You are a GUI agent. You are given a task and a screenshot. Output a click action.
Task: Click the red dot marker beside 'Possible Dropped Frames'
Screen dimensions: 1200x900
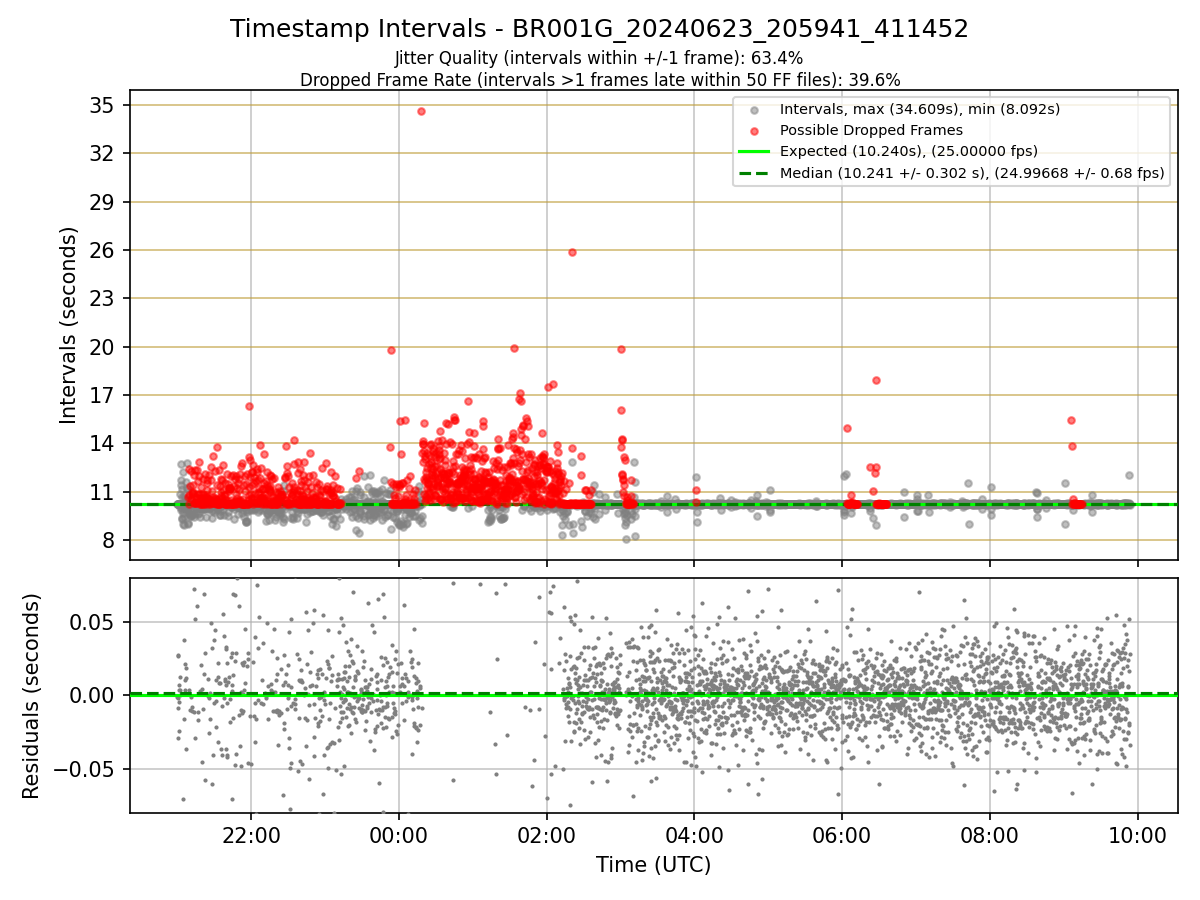754,131
